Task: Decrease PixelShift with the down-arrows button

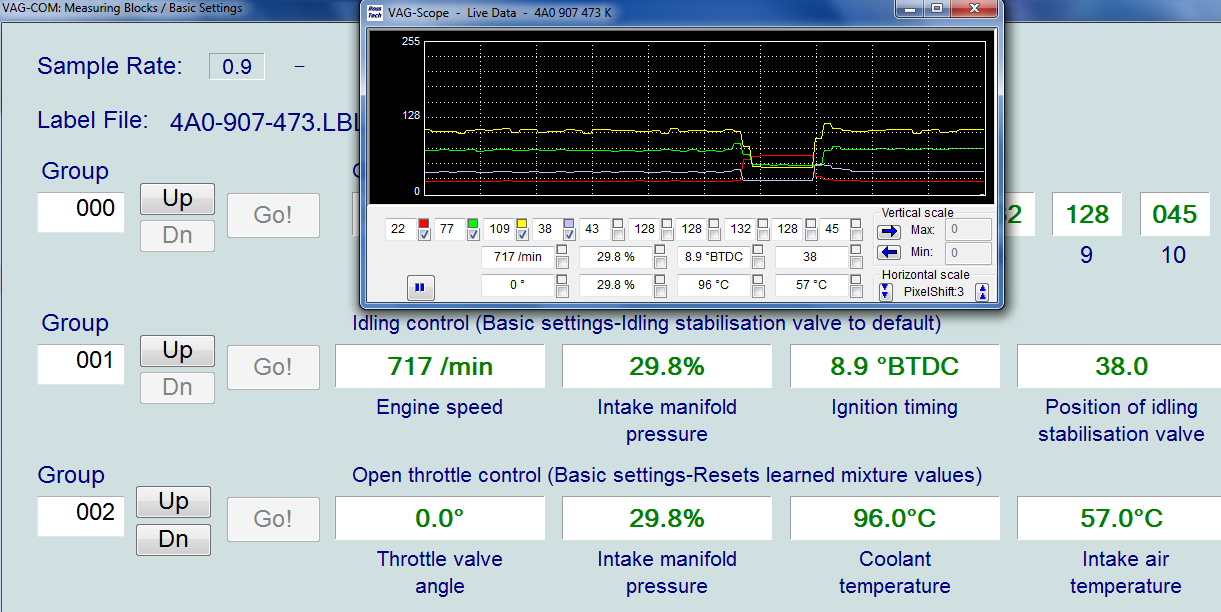Action: coord(886,292)
